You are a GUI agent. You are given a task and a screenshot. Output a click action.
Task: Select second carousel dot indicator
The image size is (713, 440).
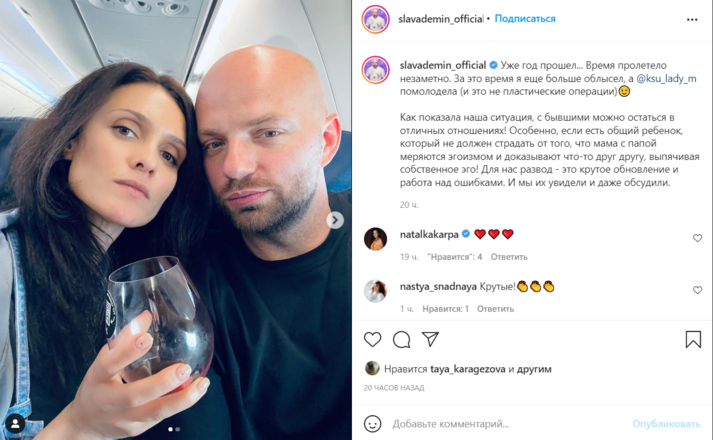click(178, 429)
